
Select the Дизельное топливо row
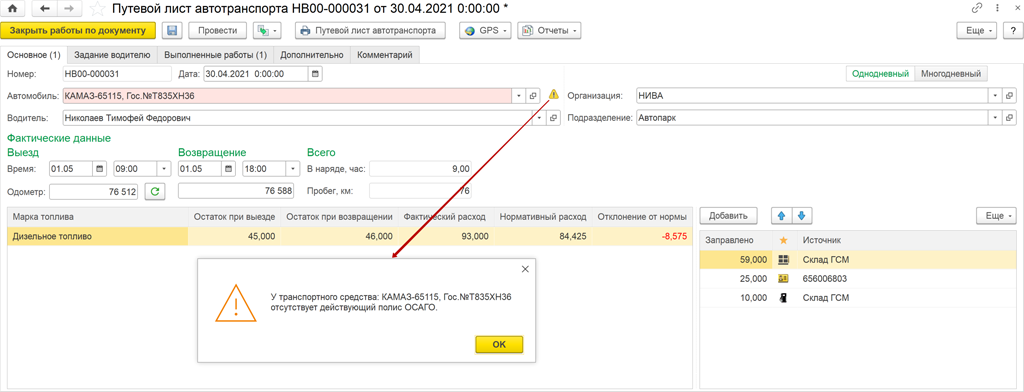click(x=349, y=237)
